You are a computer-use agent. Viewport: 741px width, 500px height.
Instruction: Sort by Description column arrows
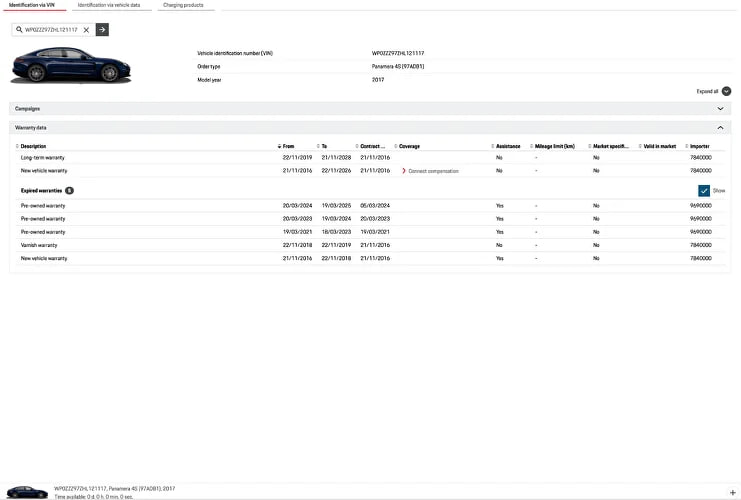point(17,146)
